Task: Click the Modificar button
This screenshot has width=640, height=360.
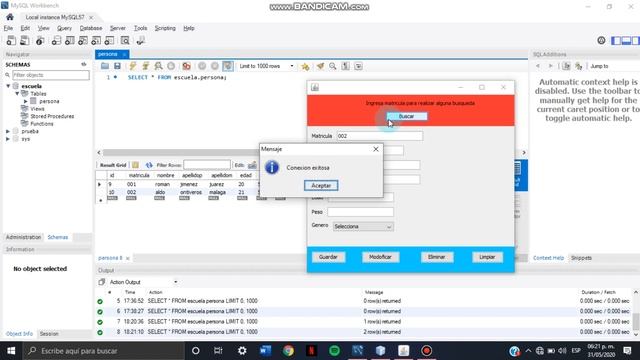Action: click(380, 257)
